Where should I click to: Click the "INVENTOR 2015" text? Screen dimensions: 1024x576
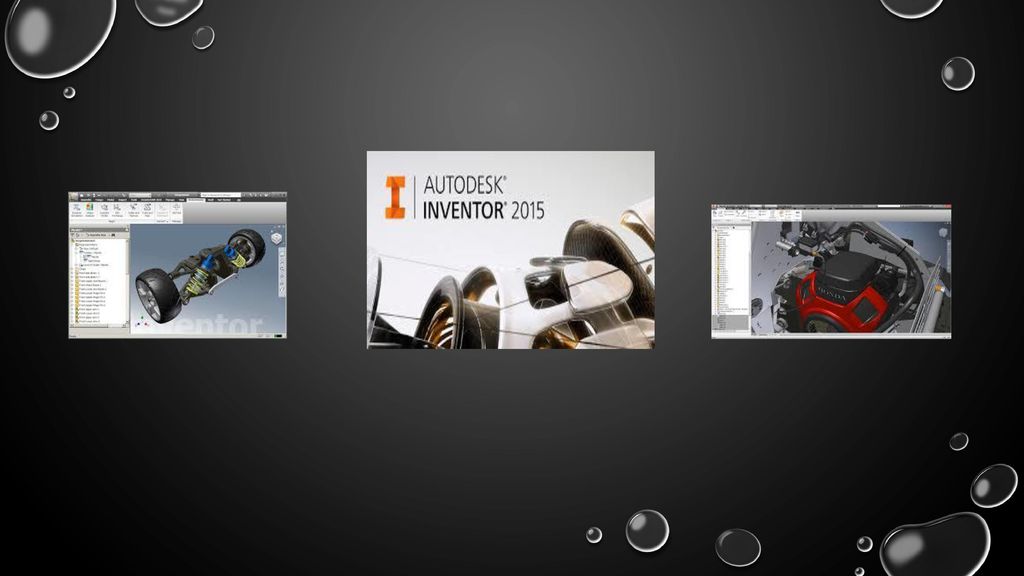point(483,210)
